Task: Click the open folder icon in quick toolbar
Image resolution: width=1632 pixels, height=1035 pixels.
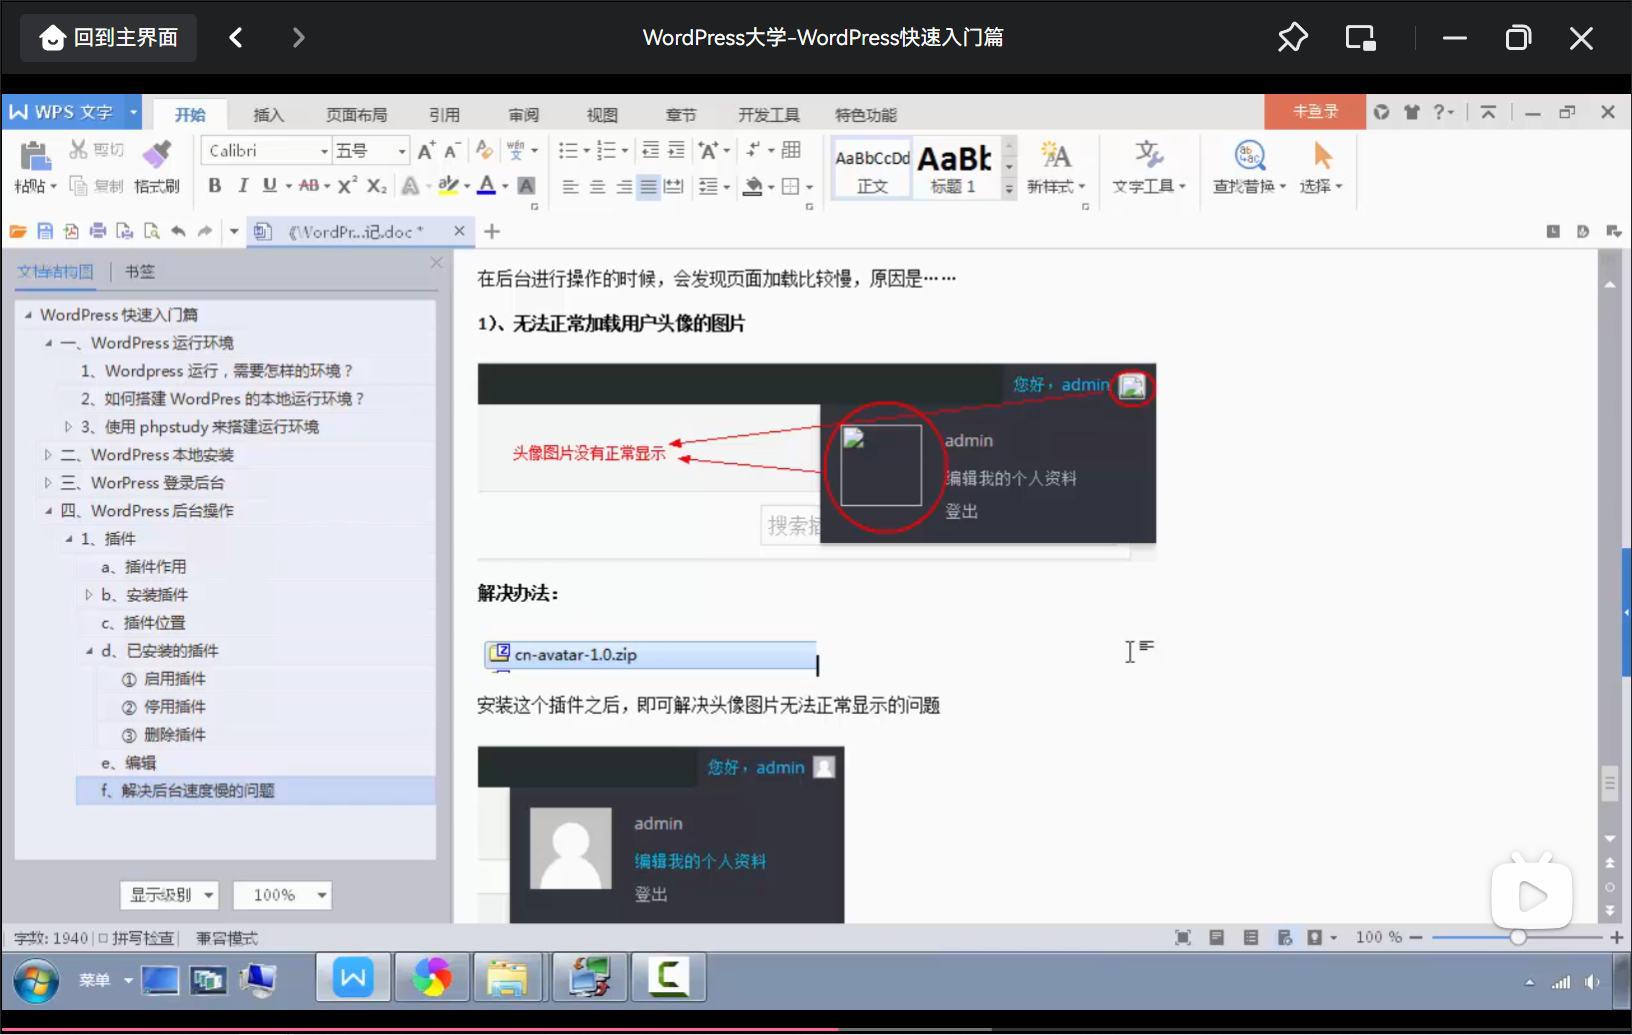Action: click(18, 231)
